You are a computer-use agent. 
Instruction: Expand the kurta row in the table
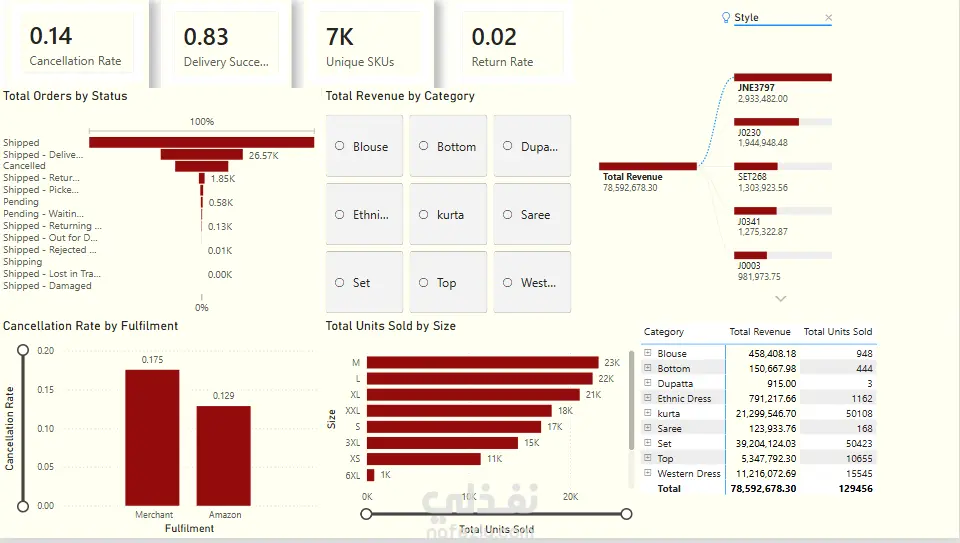[648, 413]
